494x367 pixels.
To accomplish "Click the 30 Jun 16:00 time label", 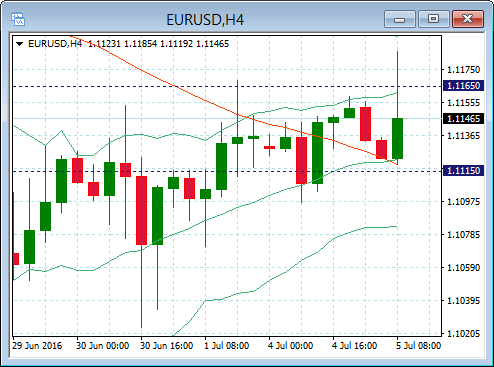I will [x=167, y=346].
